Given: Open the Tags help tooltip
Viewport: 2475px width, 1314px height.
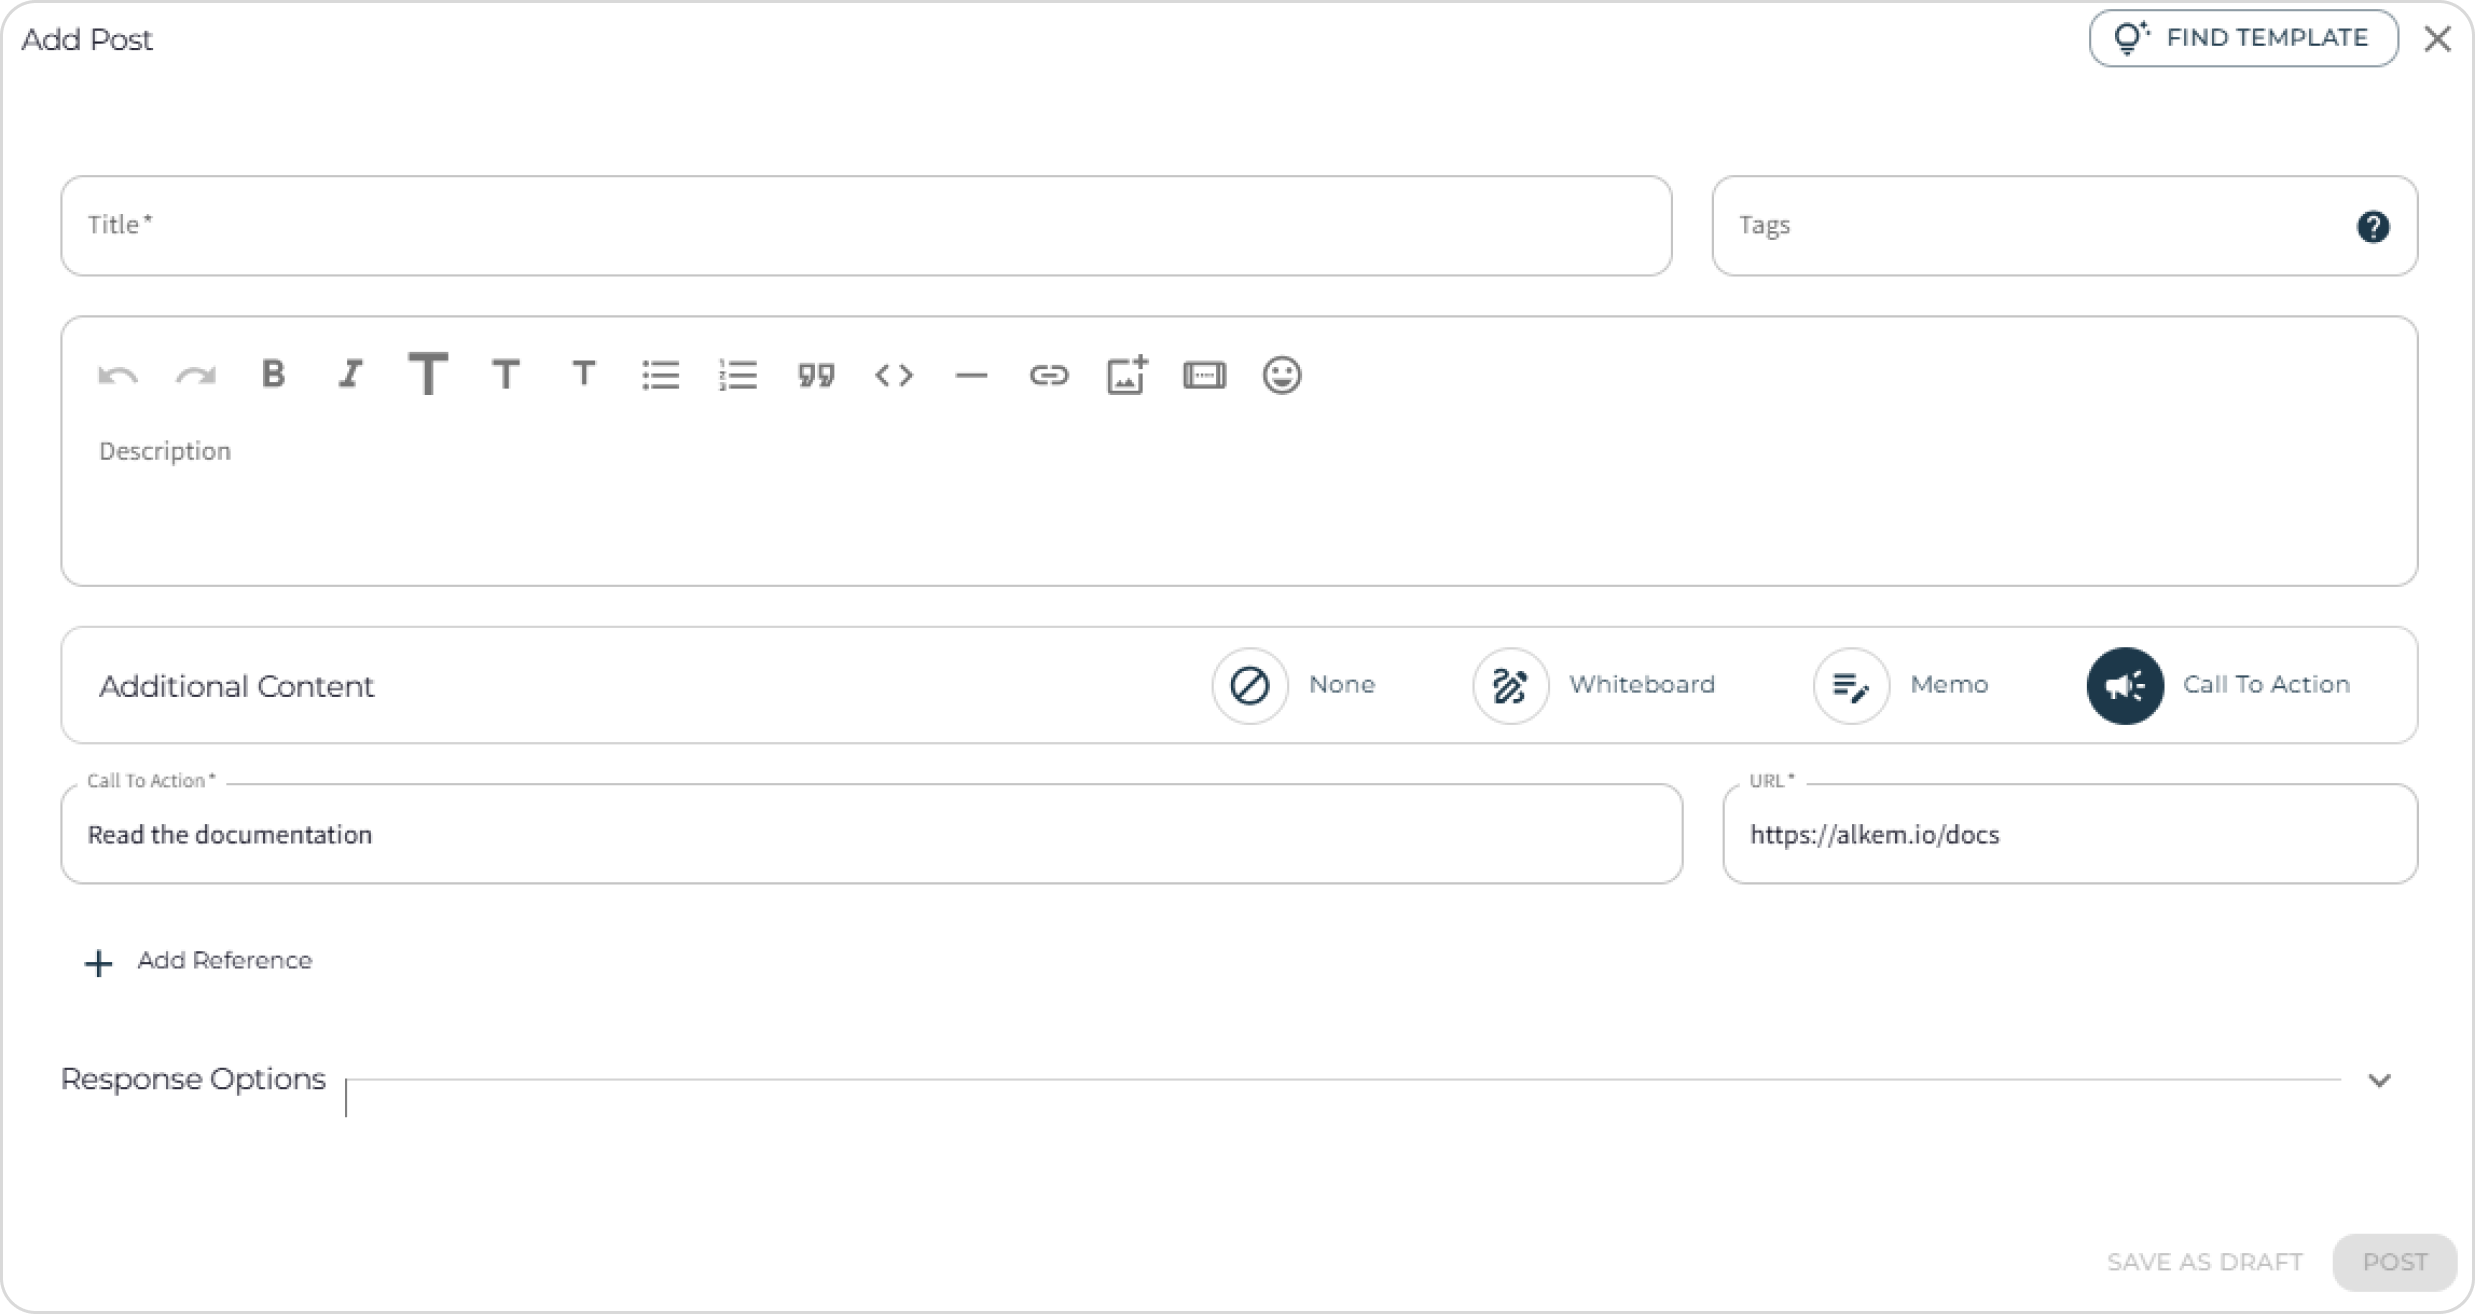Looking at the screenshot, I should (x=2374, y=226).
